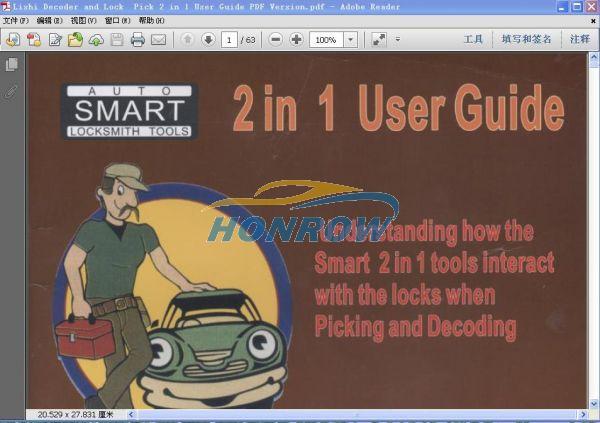Show attachments paperclip sidebar icon
Image resolution: width=600 pixels, height=423 pixels.
(x=11, y=92)
